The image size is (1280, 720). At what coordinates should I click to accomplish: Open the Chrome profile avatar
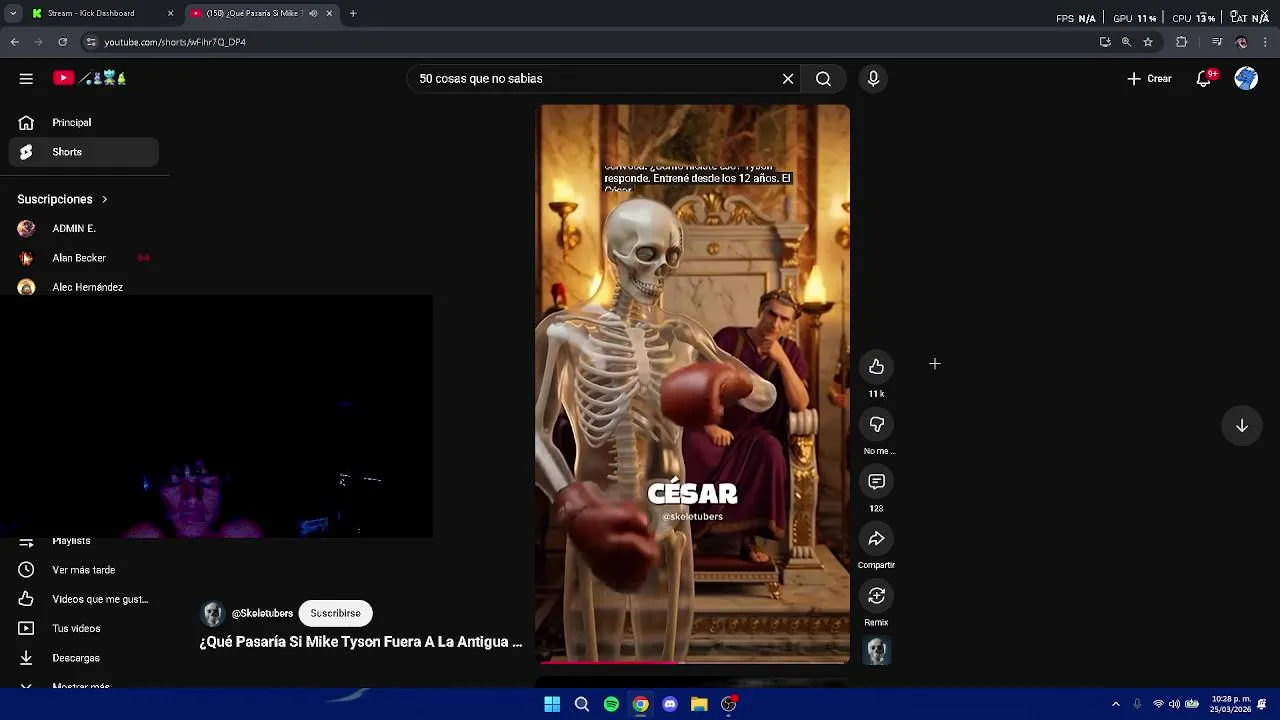pos(1242,42)
